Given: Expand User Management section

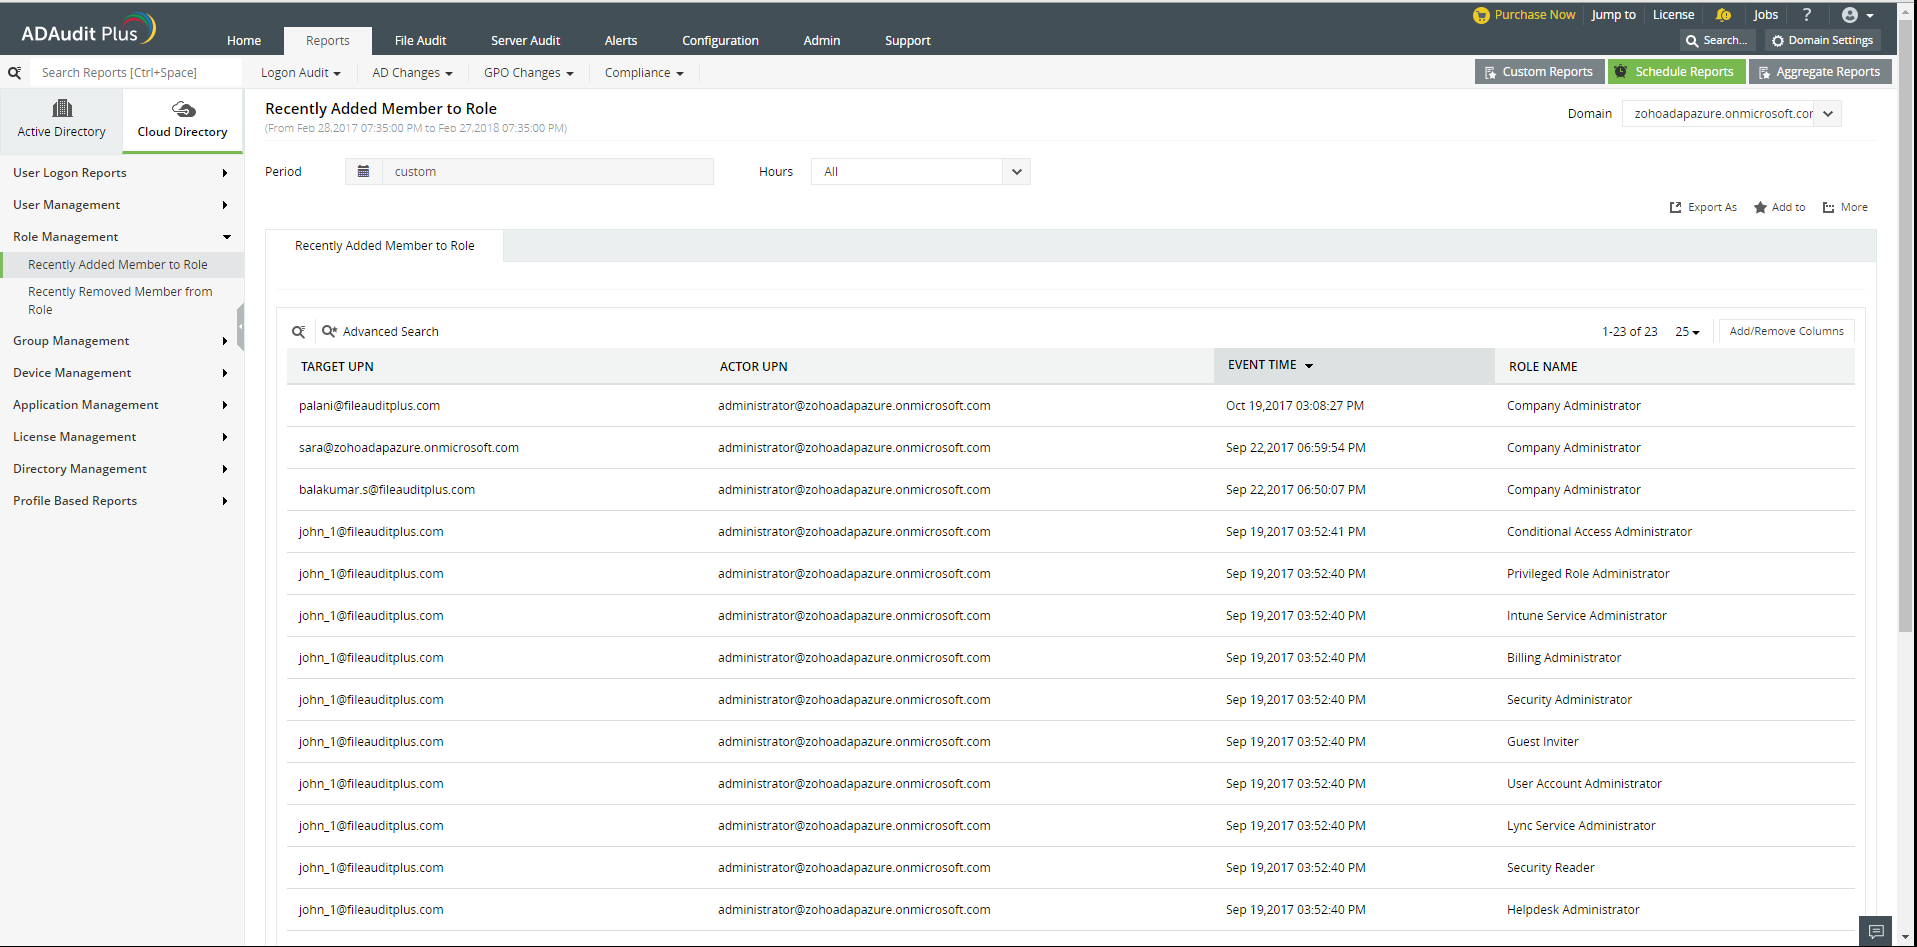Looking at the screenshot, I should (121, 205).
